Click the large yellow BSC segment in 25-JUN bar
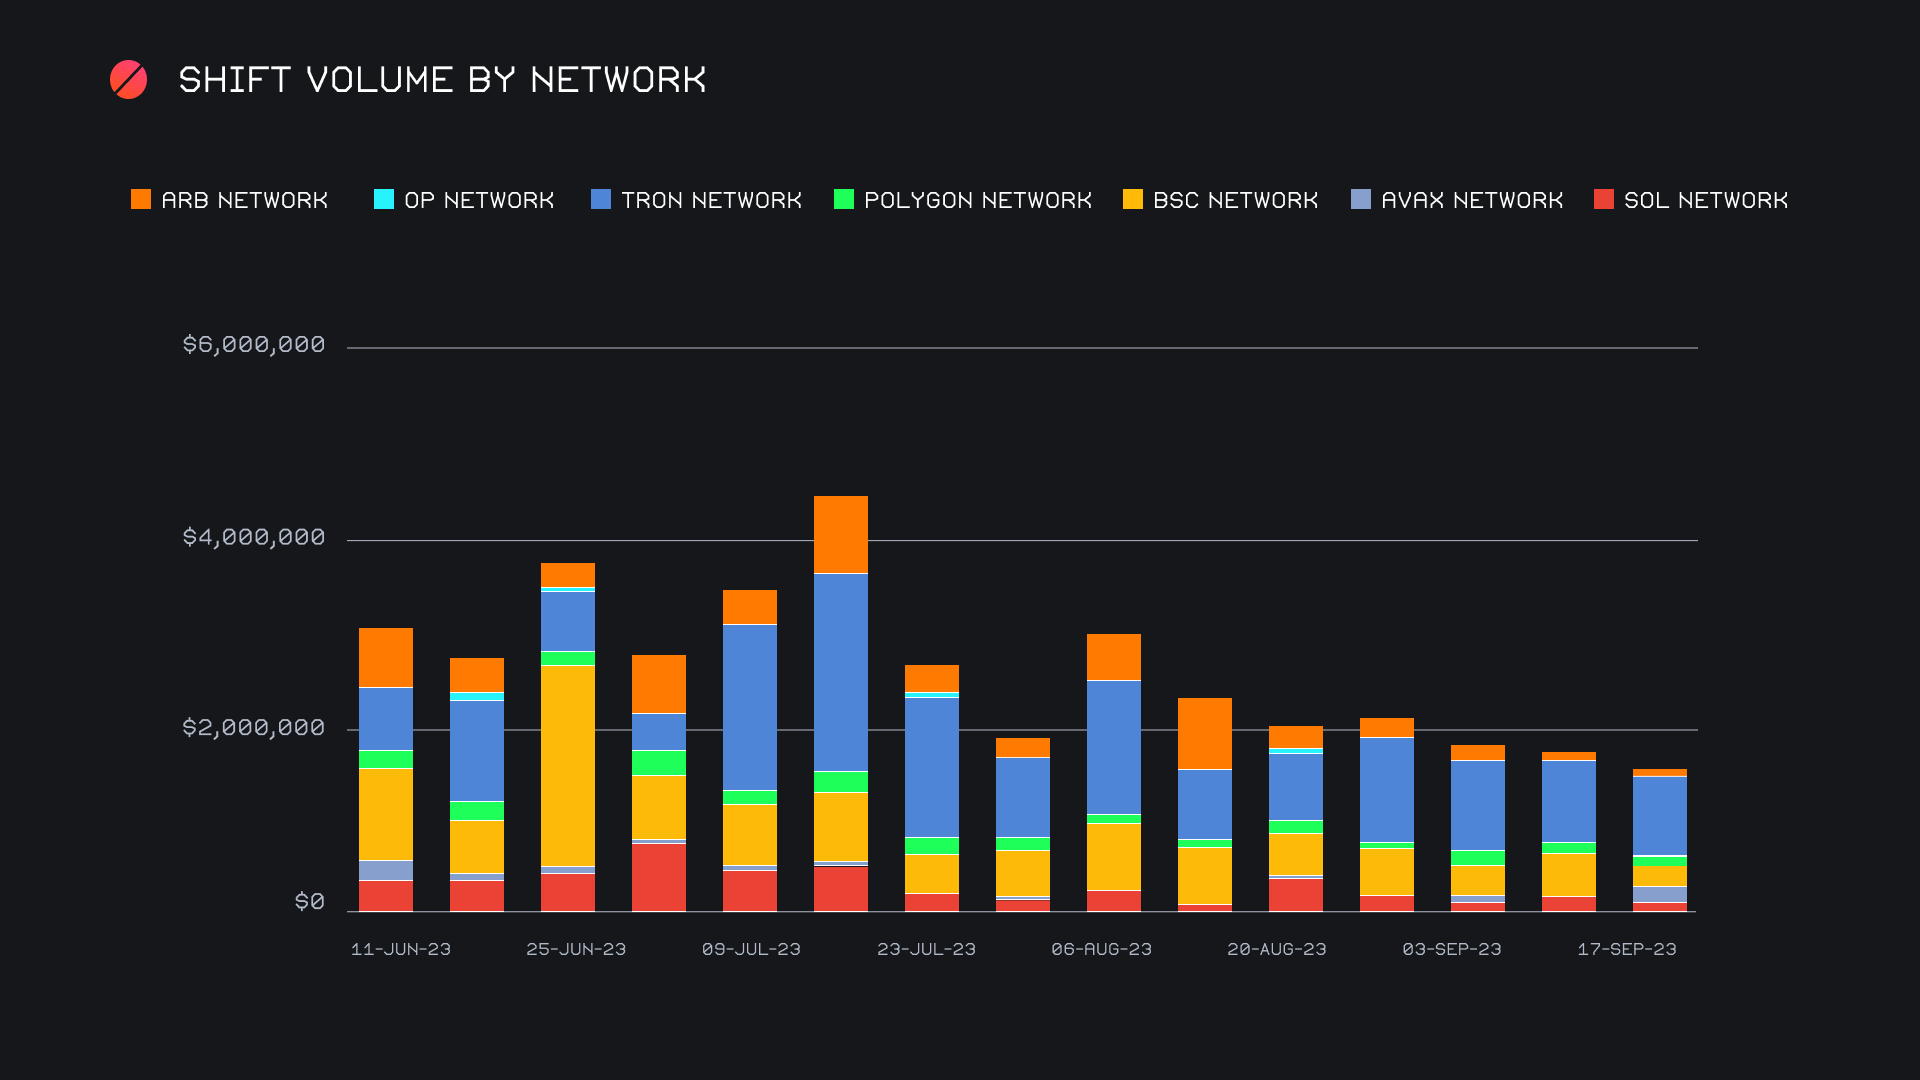This screenshot has height=1080, width=1920. 568,765
